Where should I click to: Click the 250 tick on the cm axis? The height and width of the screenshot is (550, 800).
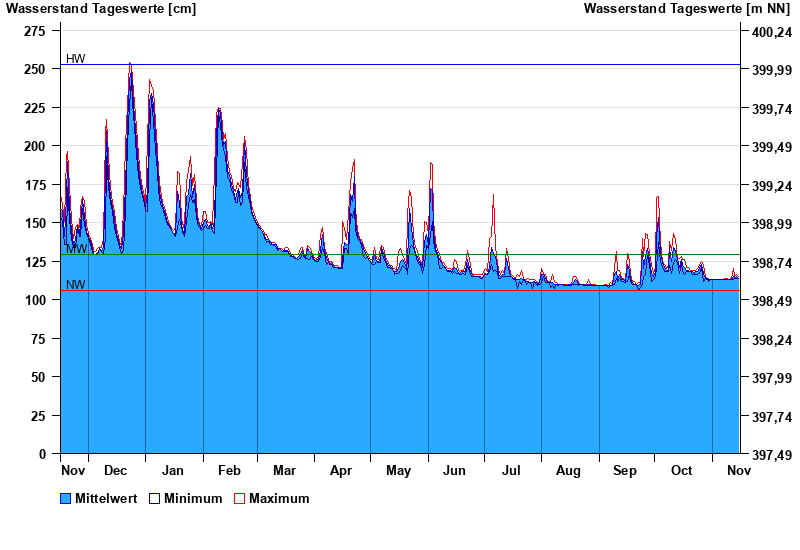pos(34,69)
